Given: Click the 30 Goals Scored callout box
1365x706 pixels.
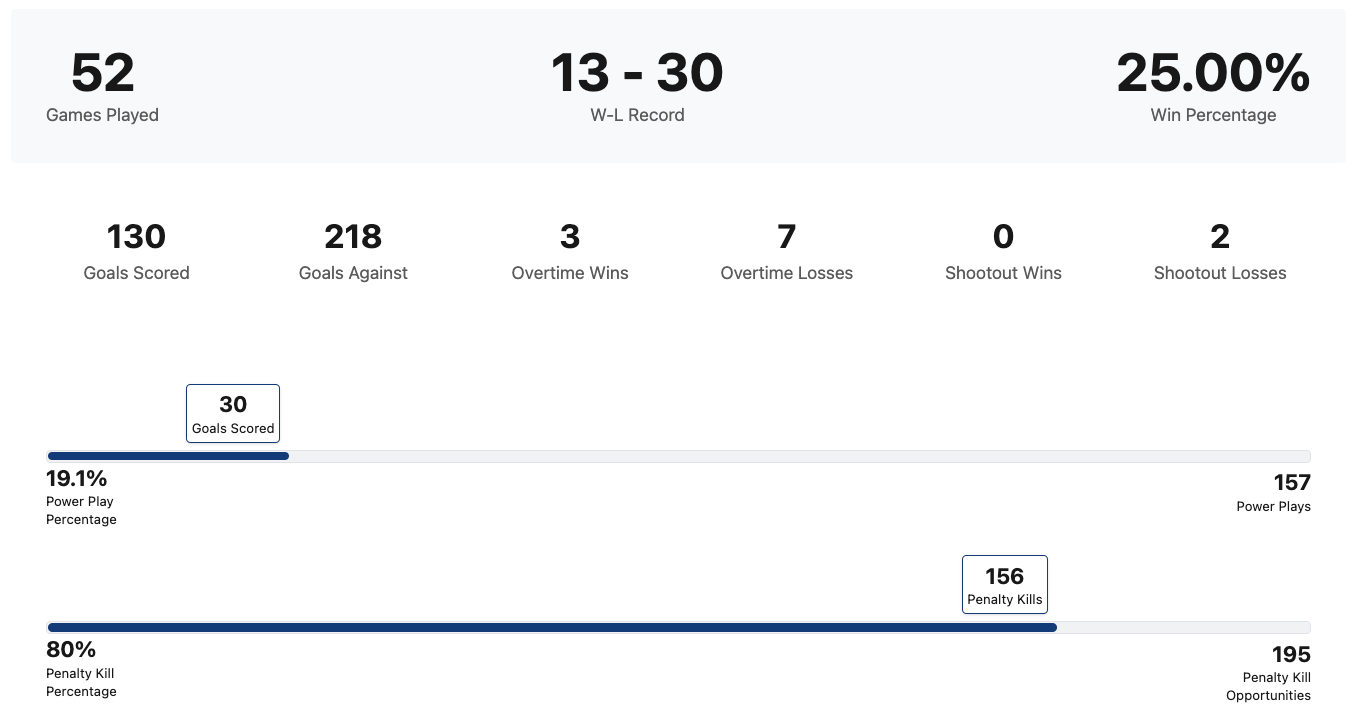Looking at the screenshot, I should tap(233, 414).
